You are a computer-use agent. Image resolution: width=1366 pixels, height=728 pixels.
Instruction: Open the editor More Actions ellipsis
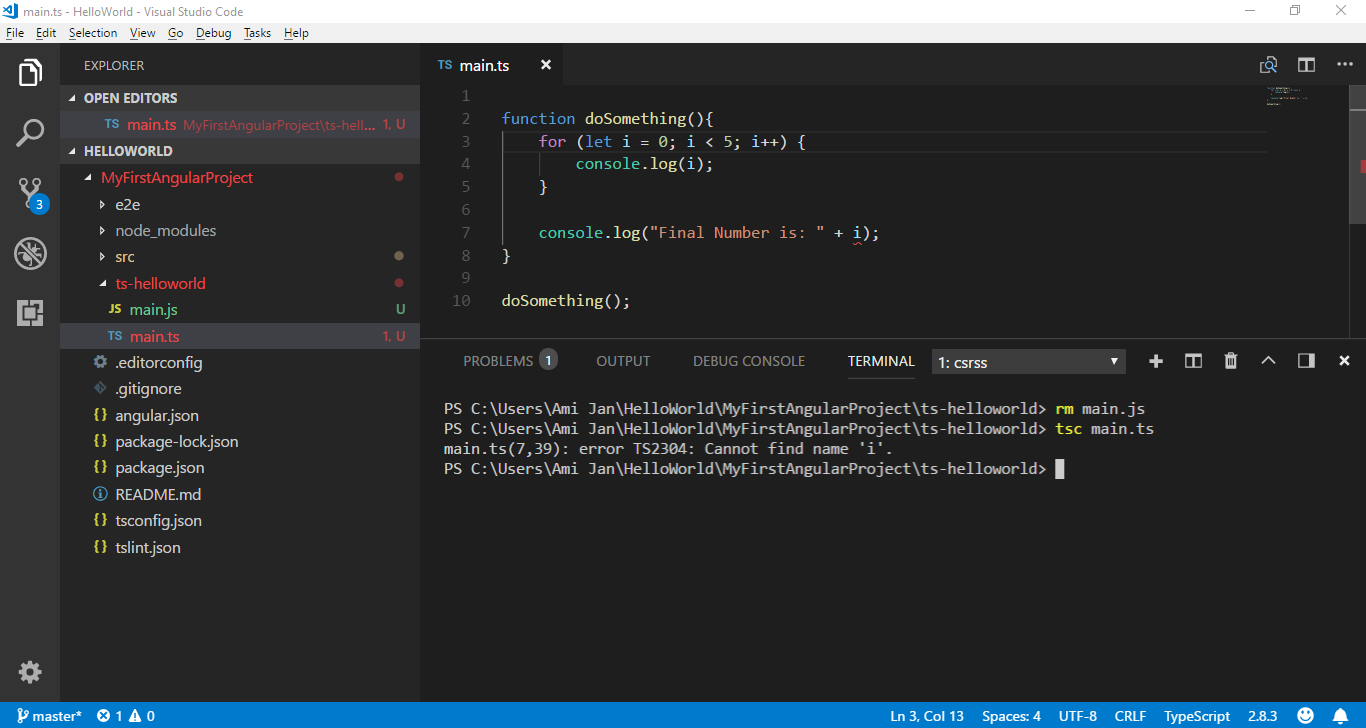pyautogui.click(x=1344, y=65)
